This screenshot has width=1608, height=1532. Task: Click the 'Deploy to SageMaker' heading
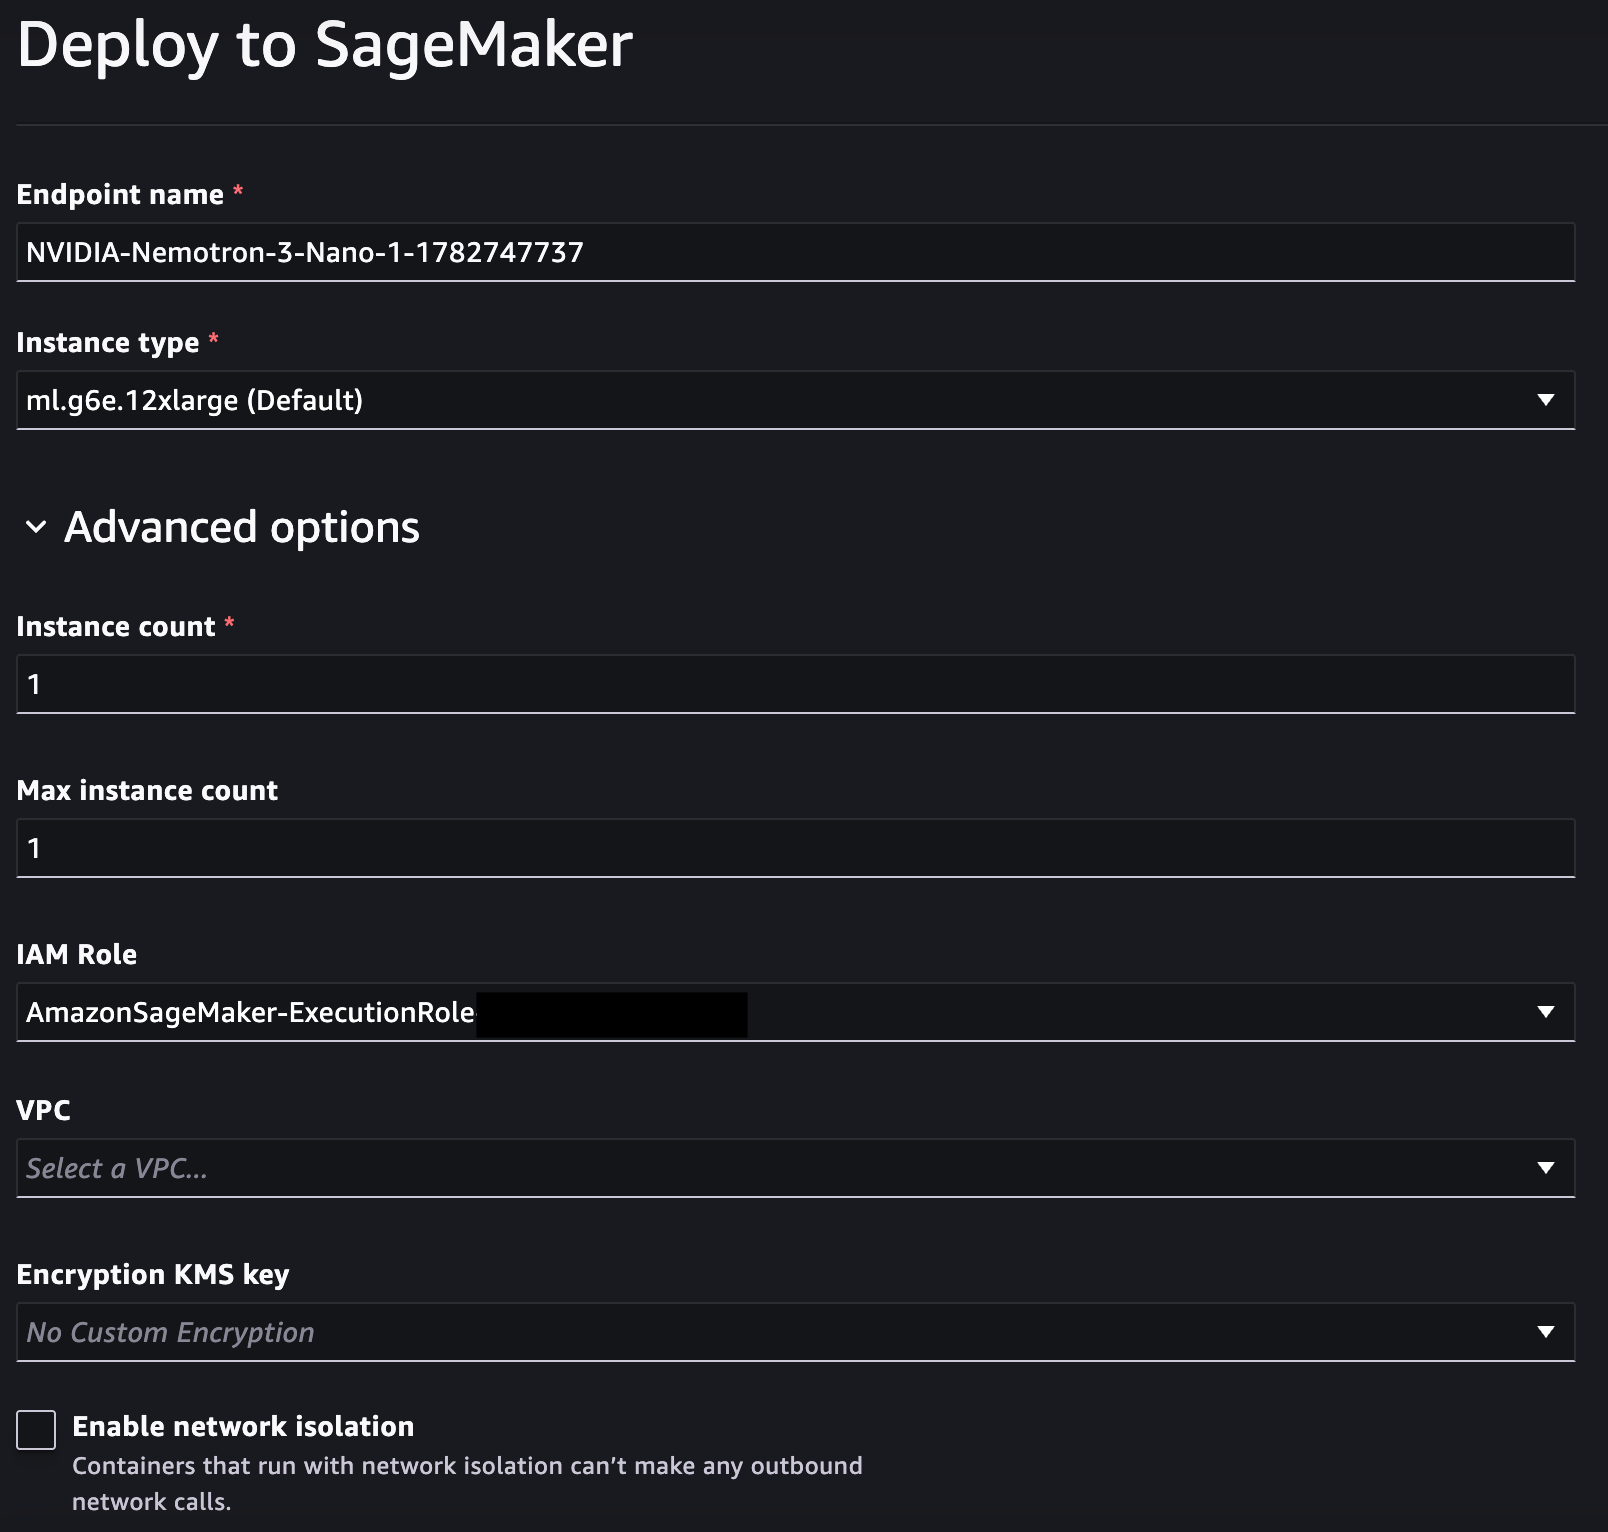pos(325,45)
